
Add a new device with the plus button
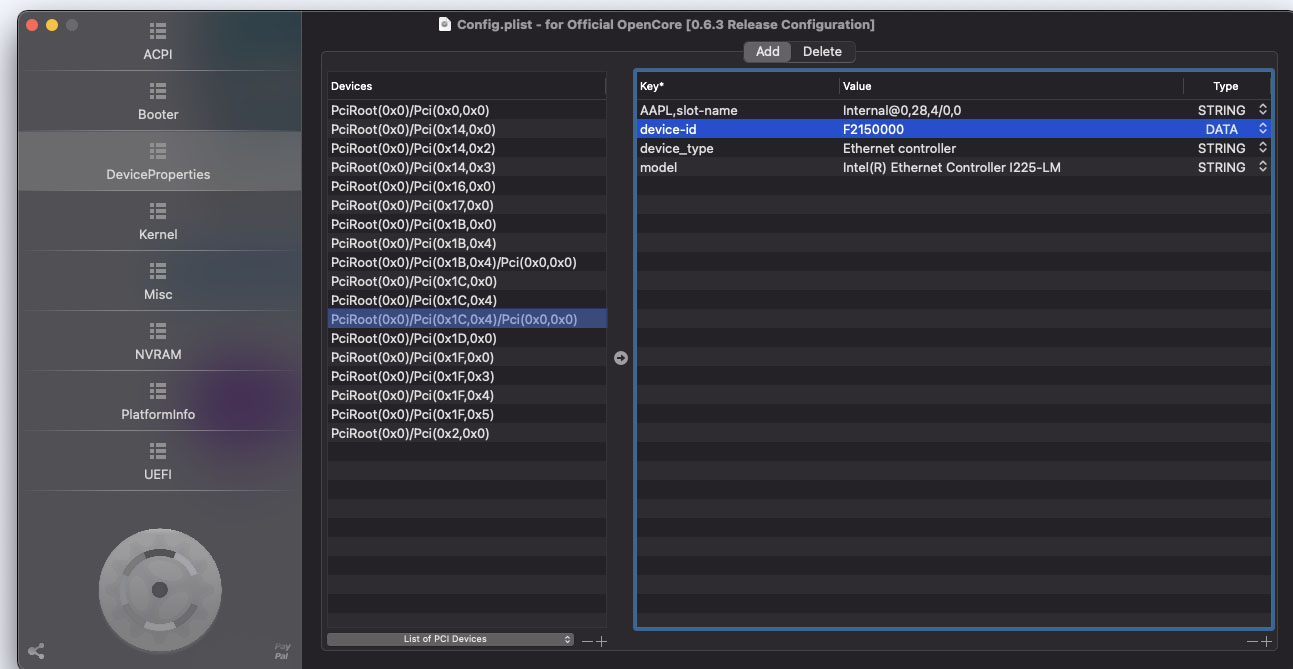pyautogui.click(x=602, y=641)
